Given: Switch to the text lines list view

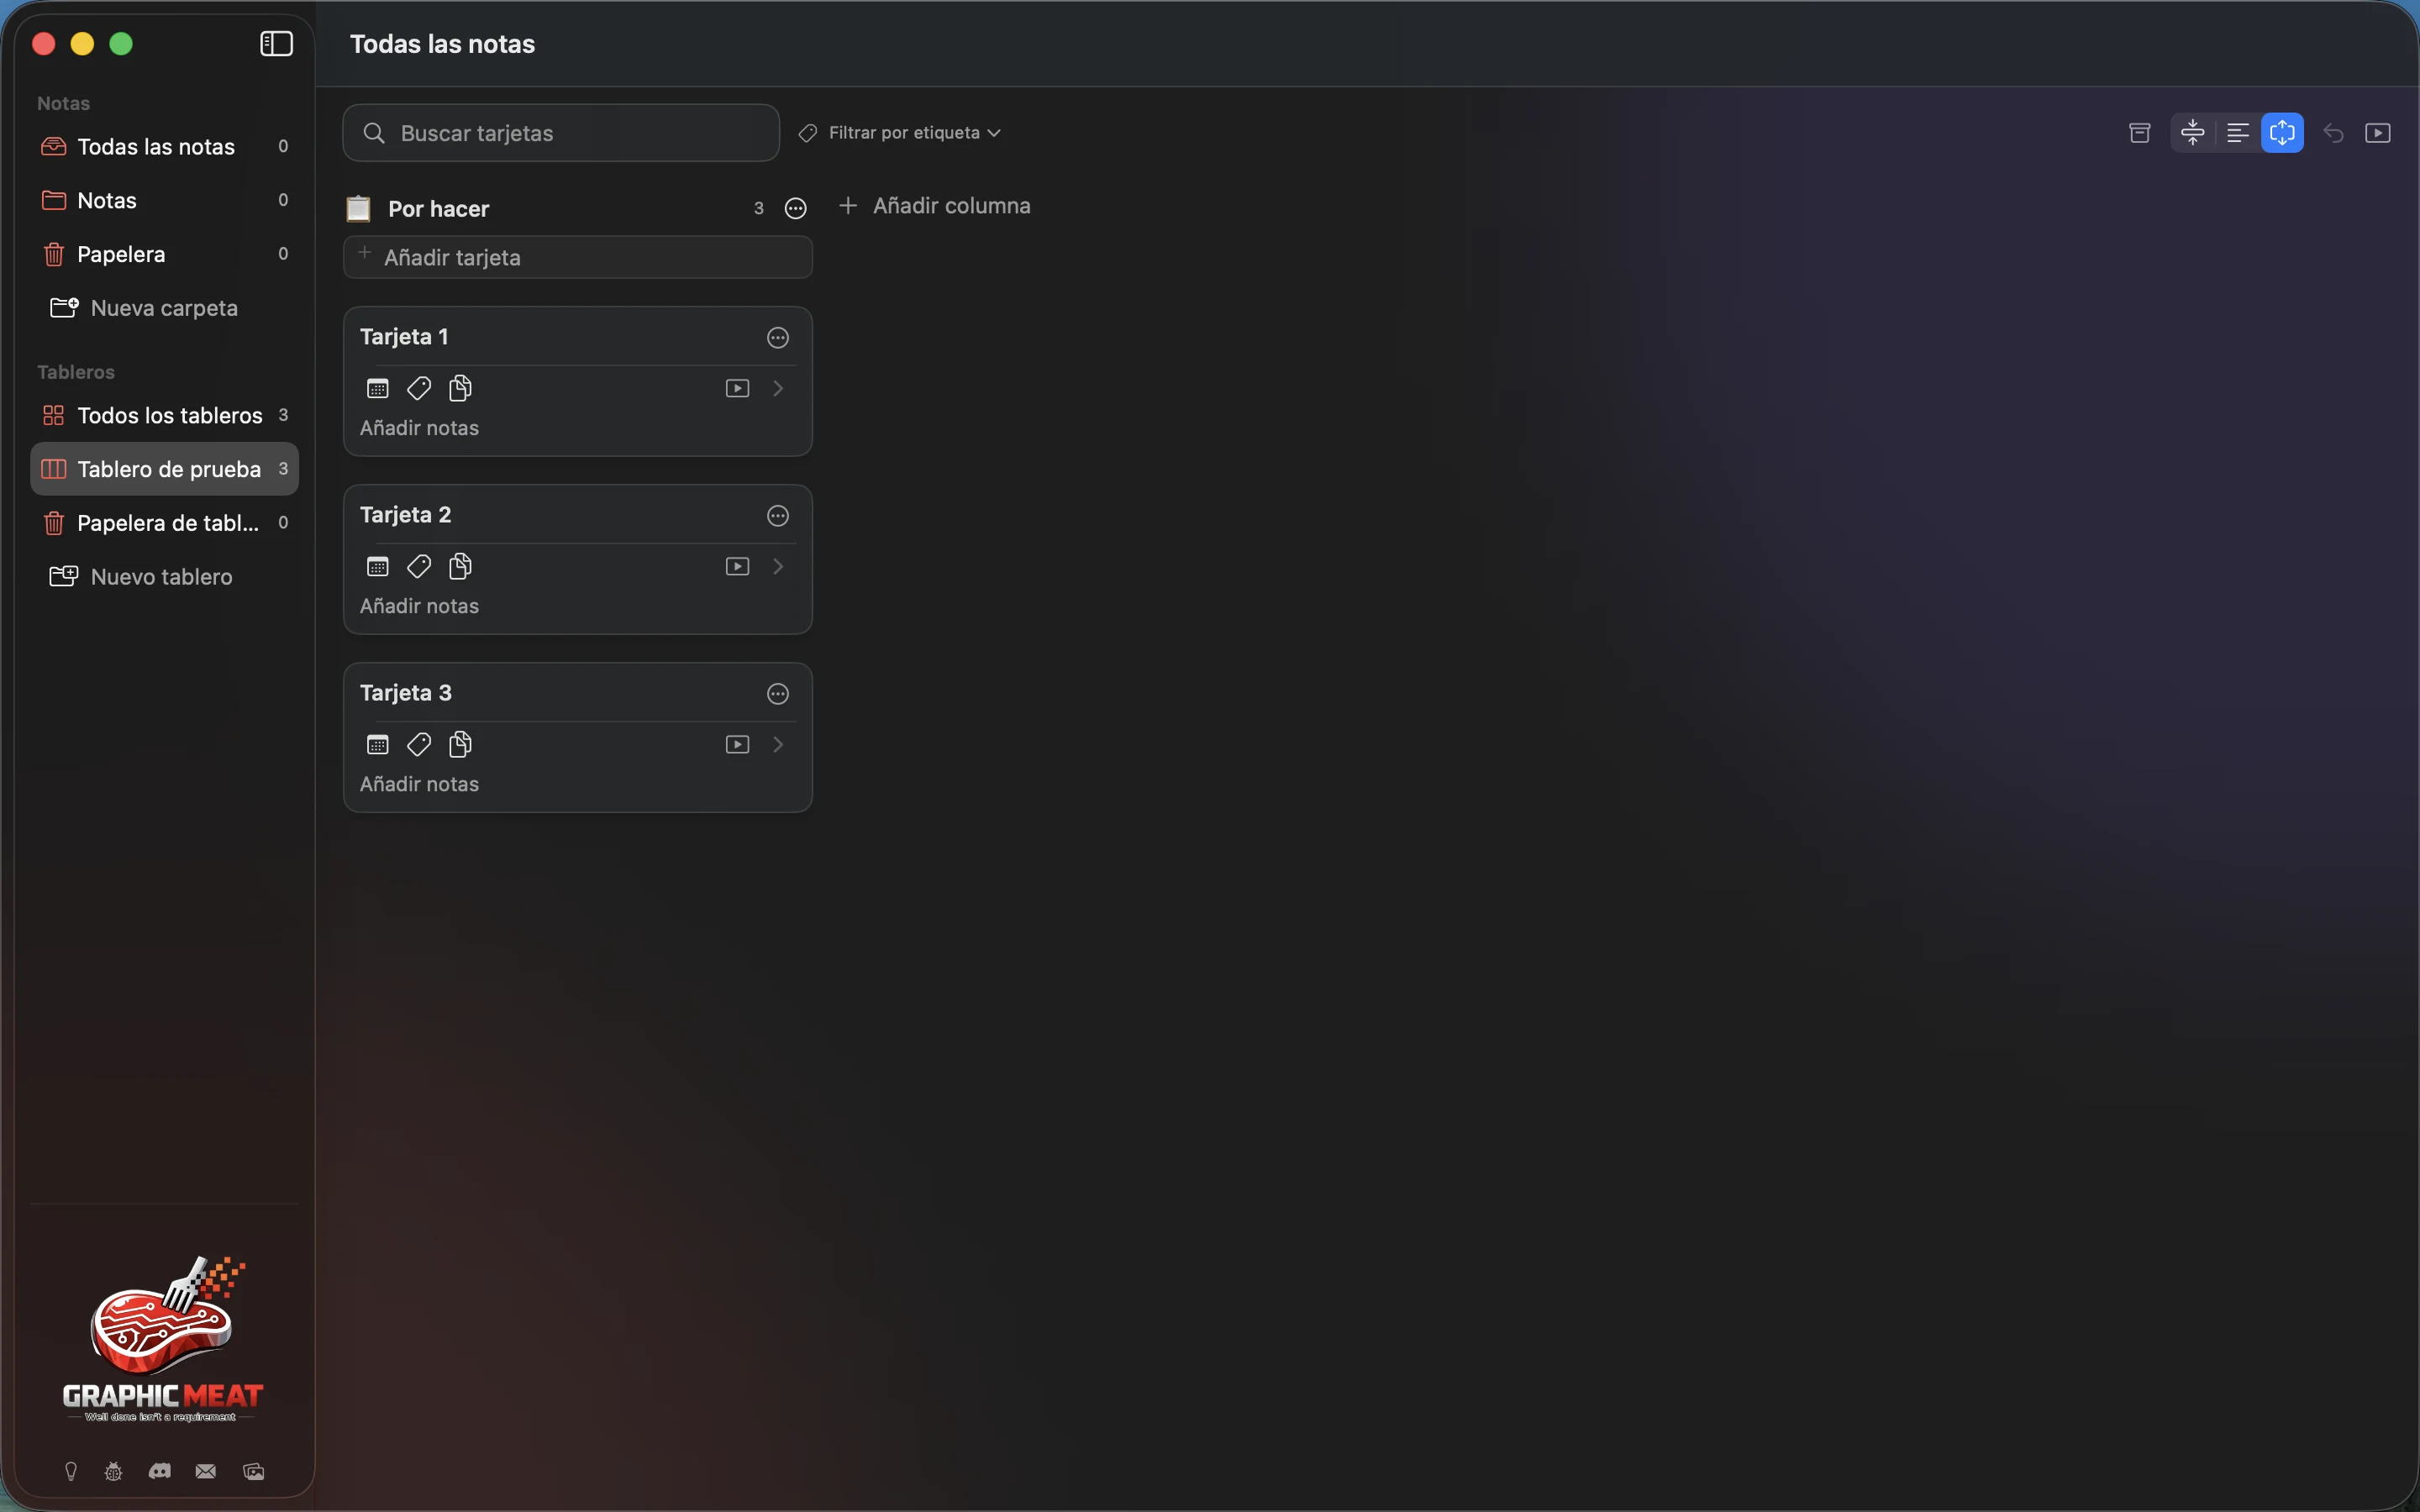Looking at the screenshot, I should 2237,133.
